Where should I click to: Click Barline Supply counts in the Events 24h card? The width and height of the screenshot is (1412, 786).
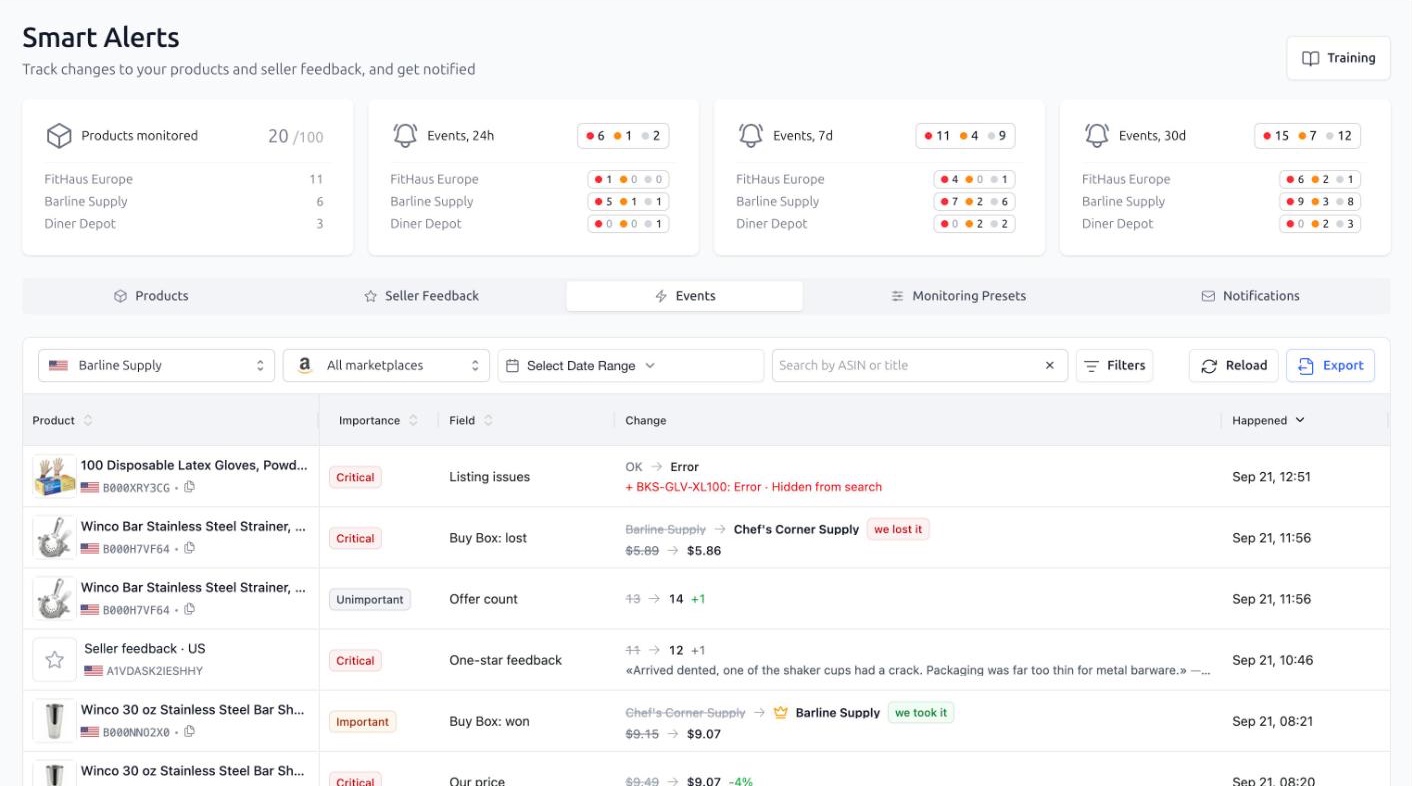tap(629, 201)
